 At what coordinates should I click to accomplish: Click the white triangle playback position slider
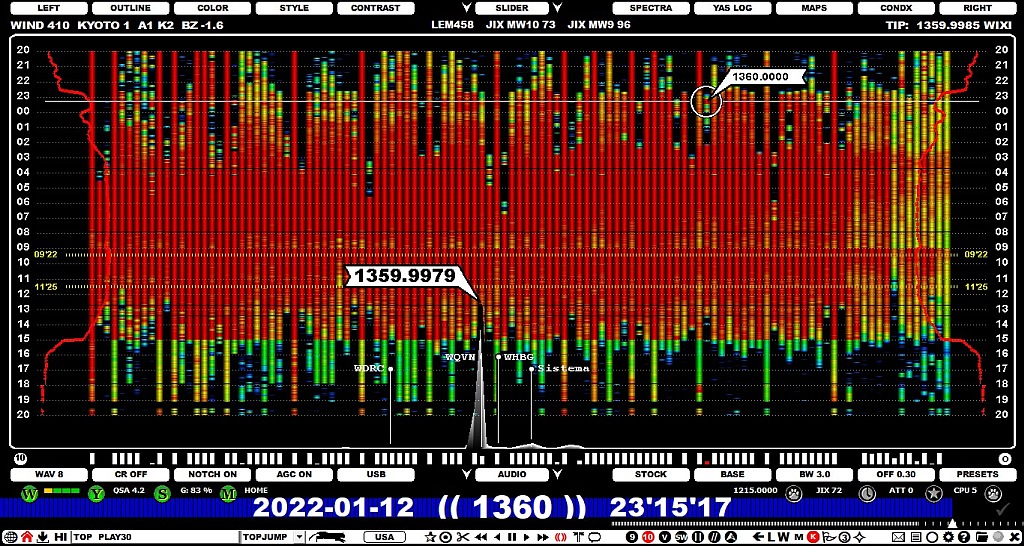click(x=952, y=523)
